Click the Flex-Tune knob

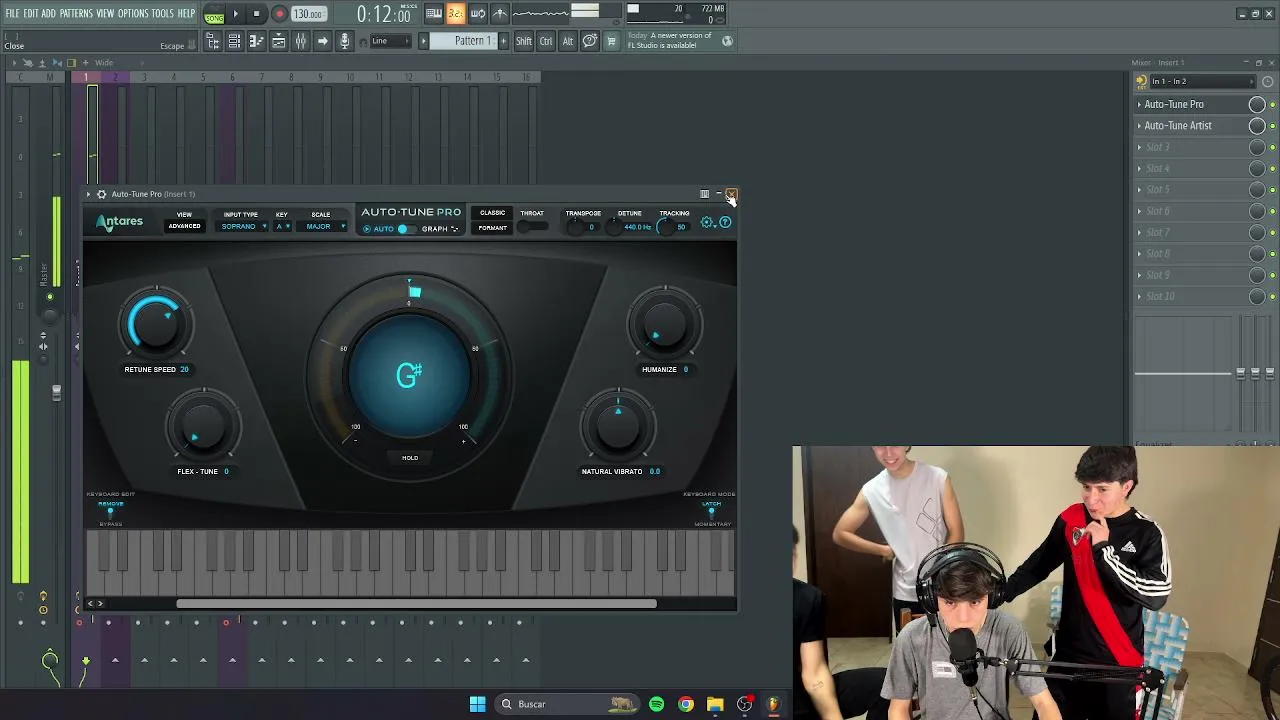click(203, 426)
